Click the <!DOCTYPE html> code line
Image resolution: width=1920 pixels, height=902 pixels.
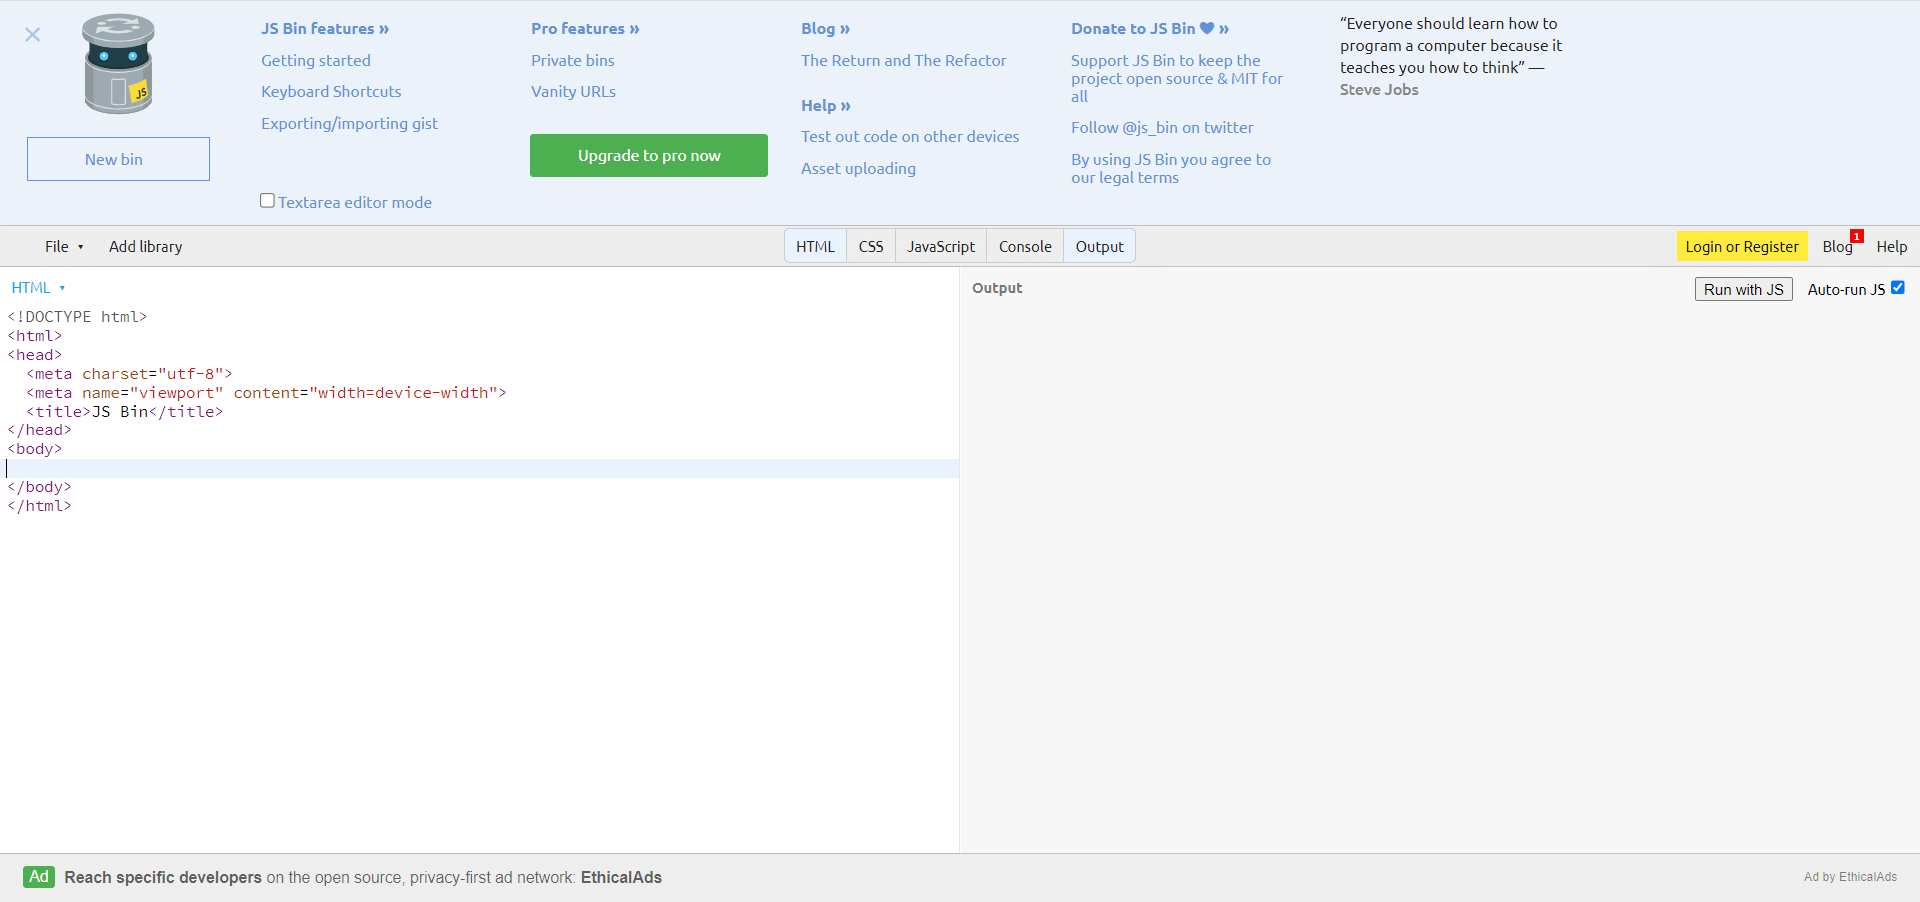click(x=77, y=317)
